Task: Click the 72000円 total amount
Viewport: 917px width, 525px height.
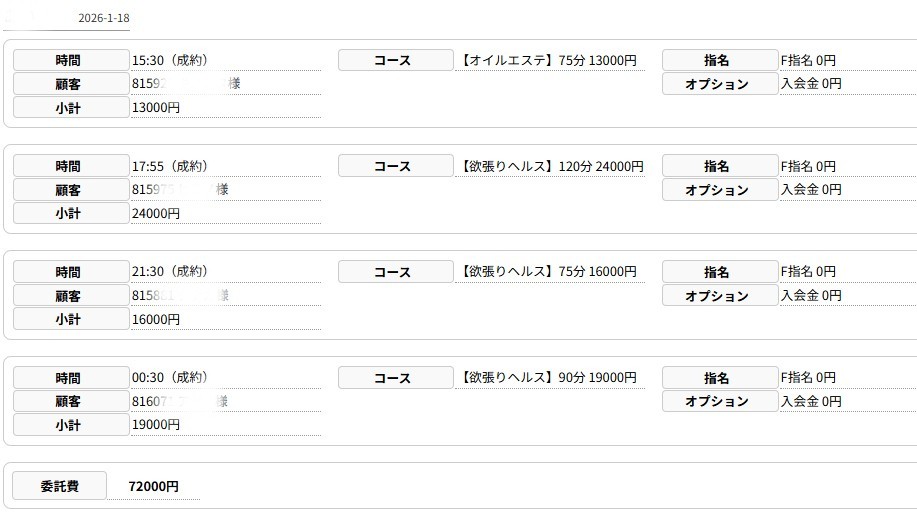Action: click(x=154, y=487)
